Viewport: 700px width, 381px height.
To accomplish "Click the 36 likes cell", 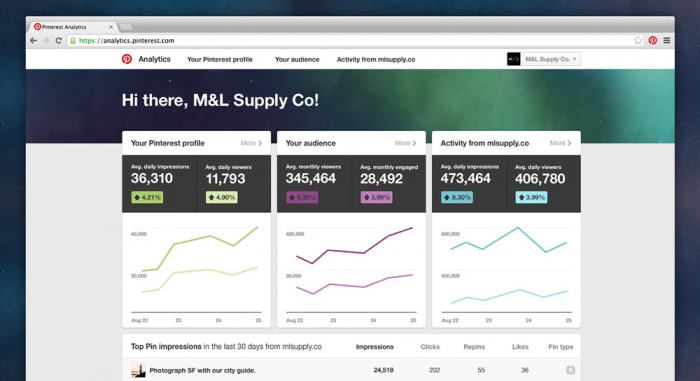I will 525,370.
